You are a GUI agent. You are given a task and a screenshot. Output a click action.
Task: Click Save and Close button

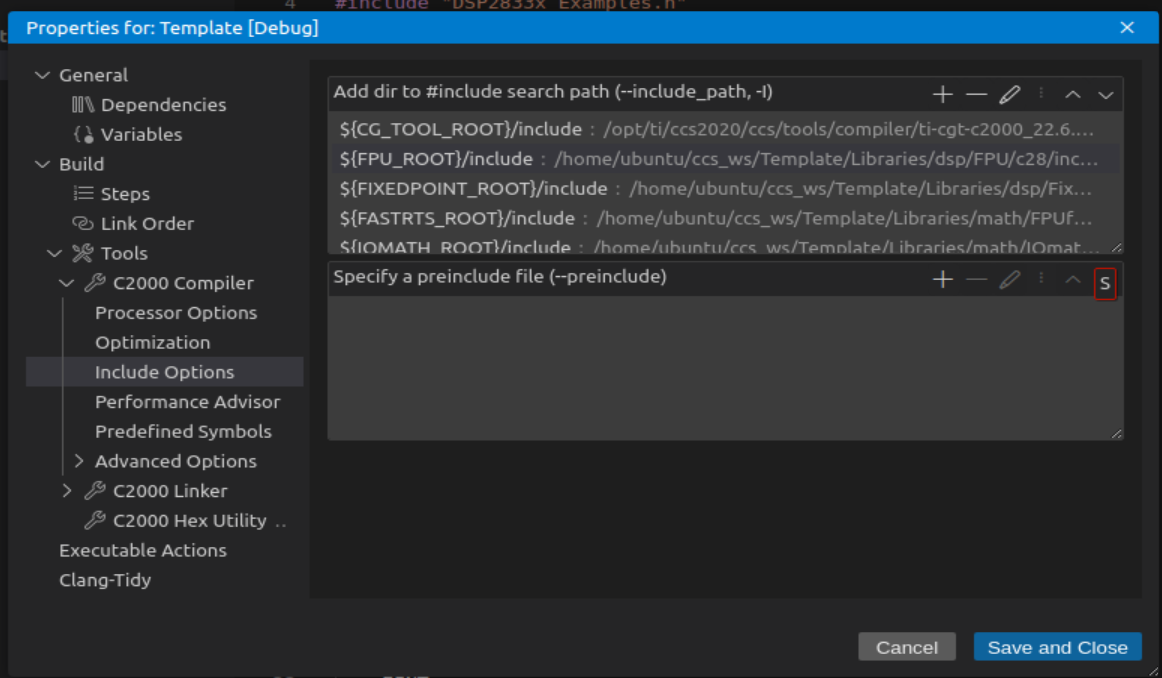pos(1058,647)
